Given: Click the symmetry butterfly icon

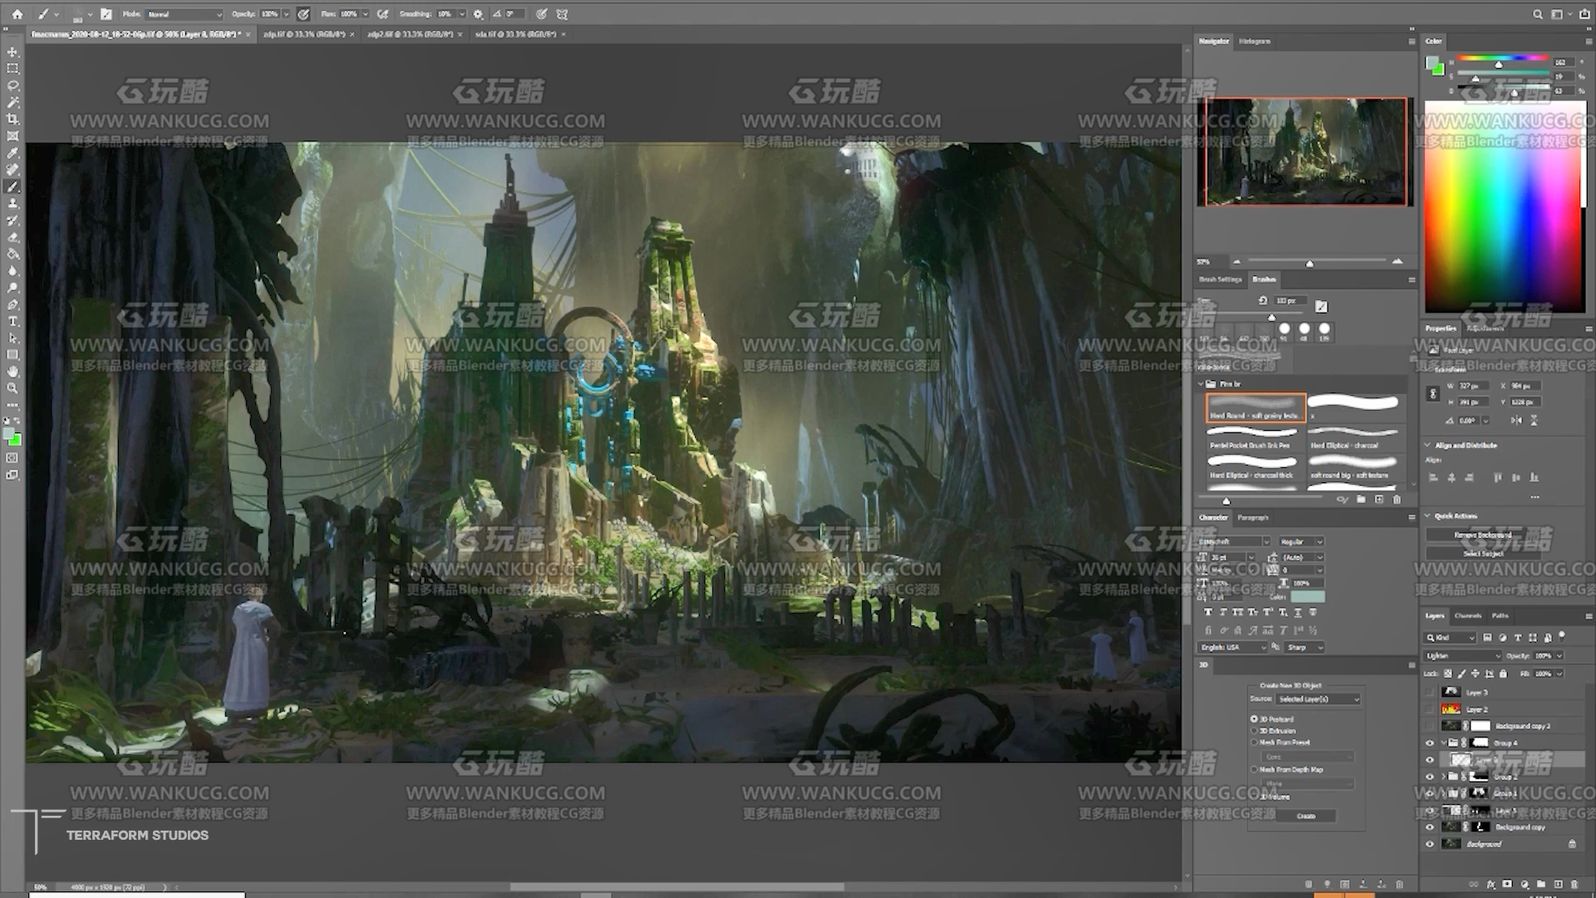Looking at the screenshot, I should 562,14.
